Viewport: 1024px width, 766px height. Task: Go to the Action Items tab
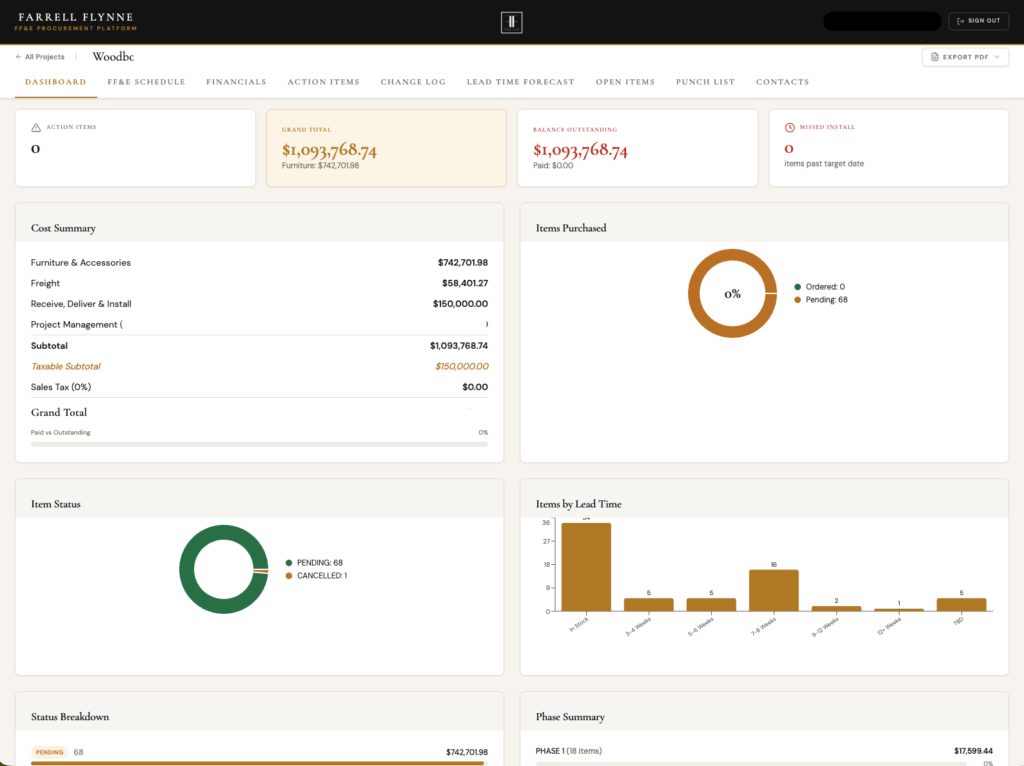coord(323,82)
